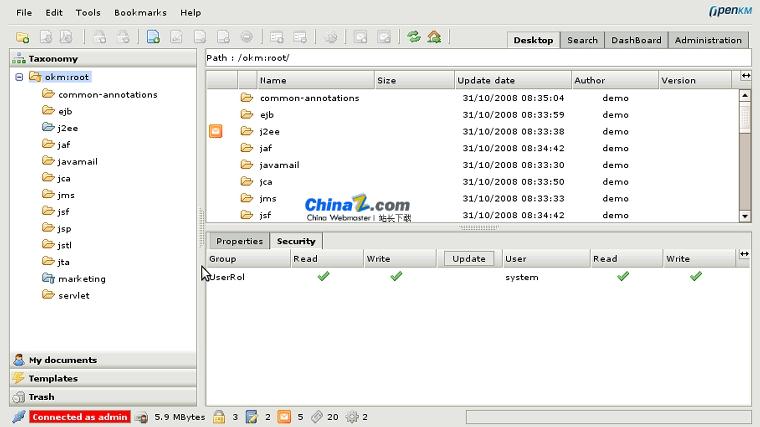Click the green Refresh arrows icon
The height and width of the screenshot is (427, 760).
click(x=413, y=37)
